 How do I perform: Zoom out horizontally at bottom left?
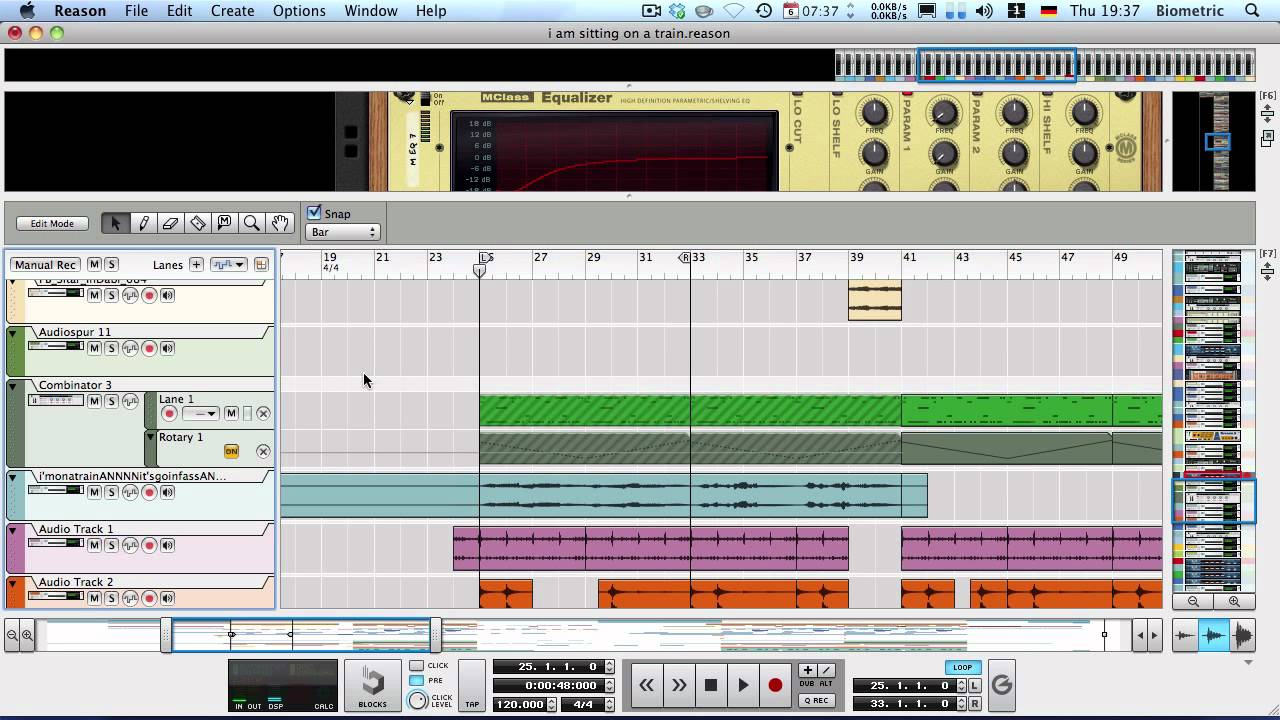pos(12,635)
